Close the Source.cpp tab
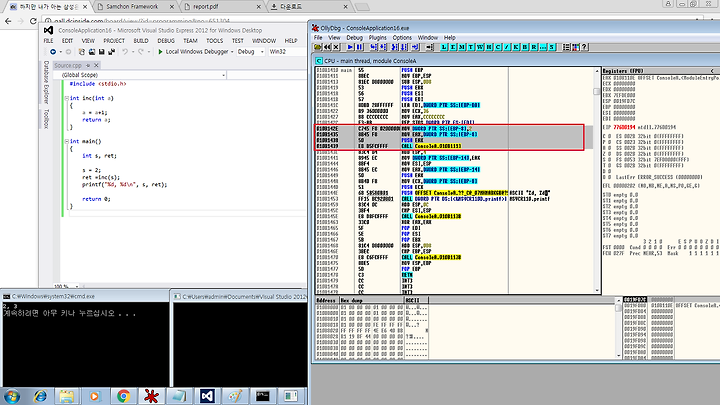This screenshot has width=720, height=405. 96,65
